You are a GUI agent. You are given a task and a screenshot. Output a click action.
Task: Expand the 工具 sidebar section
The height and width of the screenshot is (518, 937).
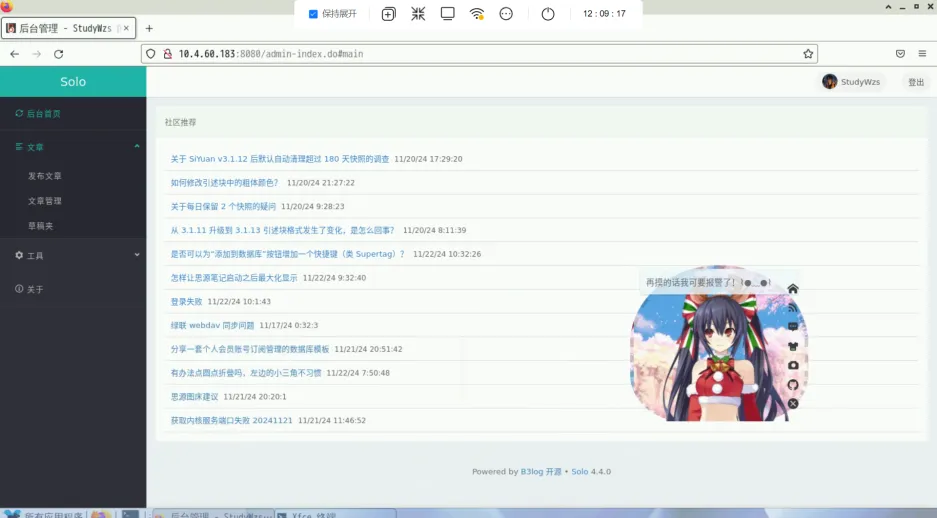point(73,256)
